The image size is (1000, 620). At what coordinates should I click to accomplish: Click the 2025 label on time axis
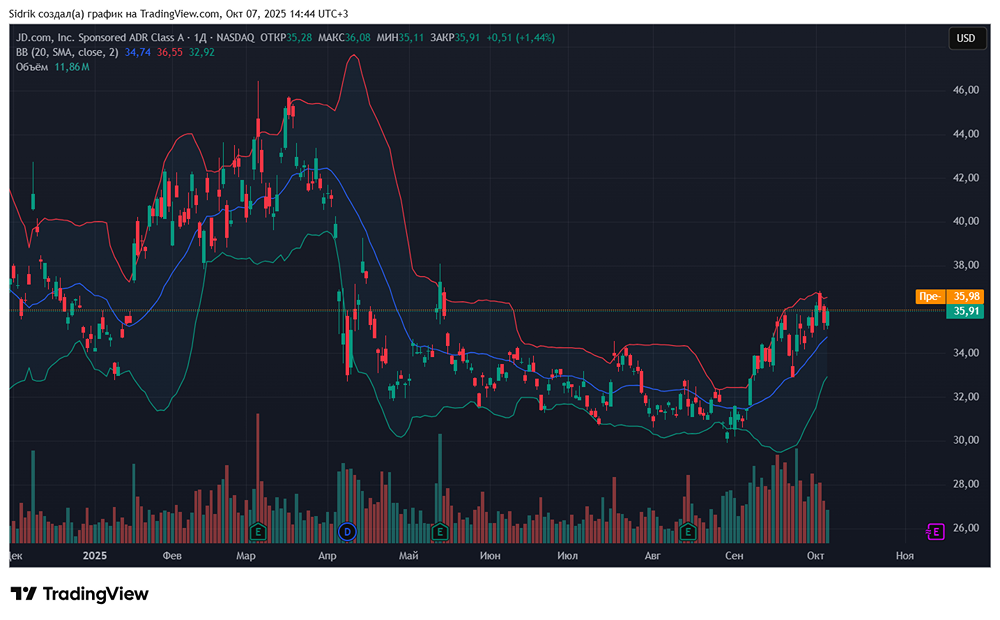point(95,555)
